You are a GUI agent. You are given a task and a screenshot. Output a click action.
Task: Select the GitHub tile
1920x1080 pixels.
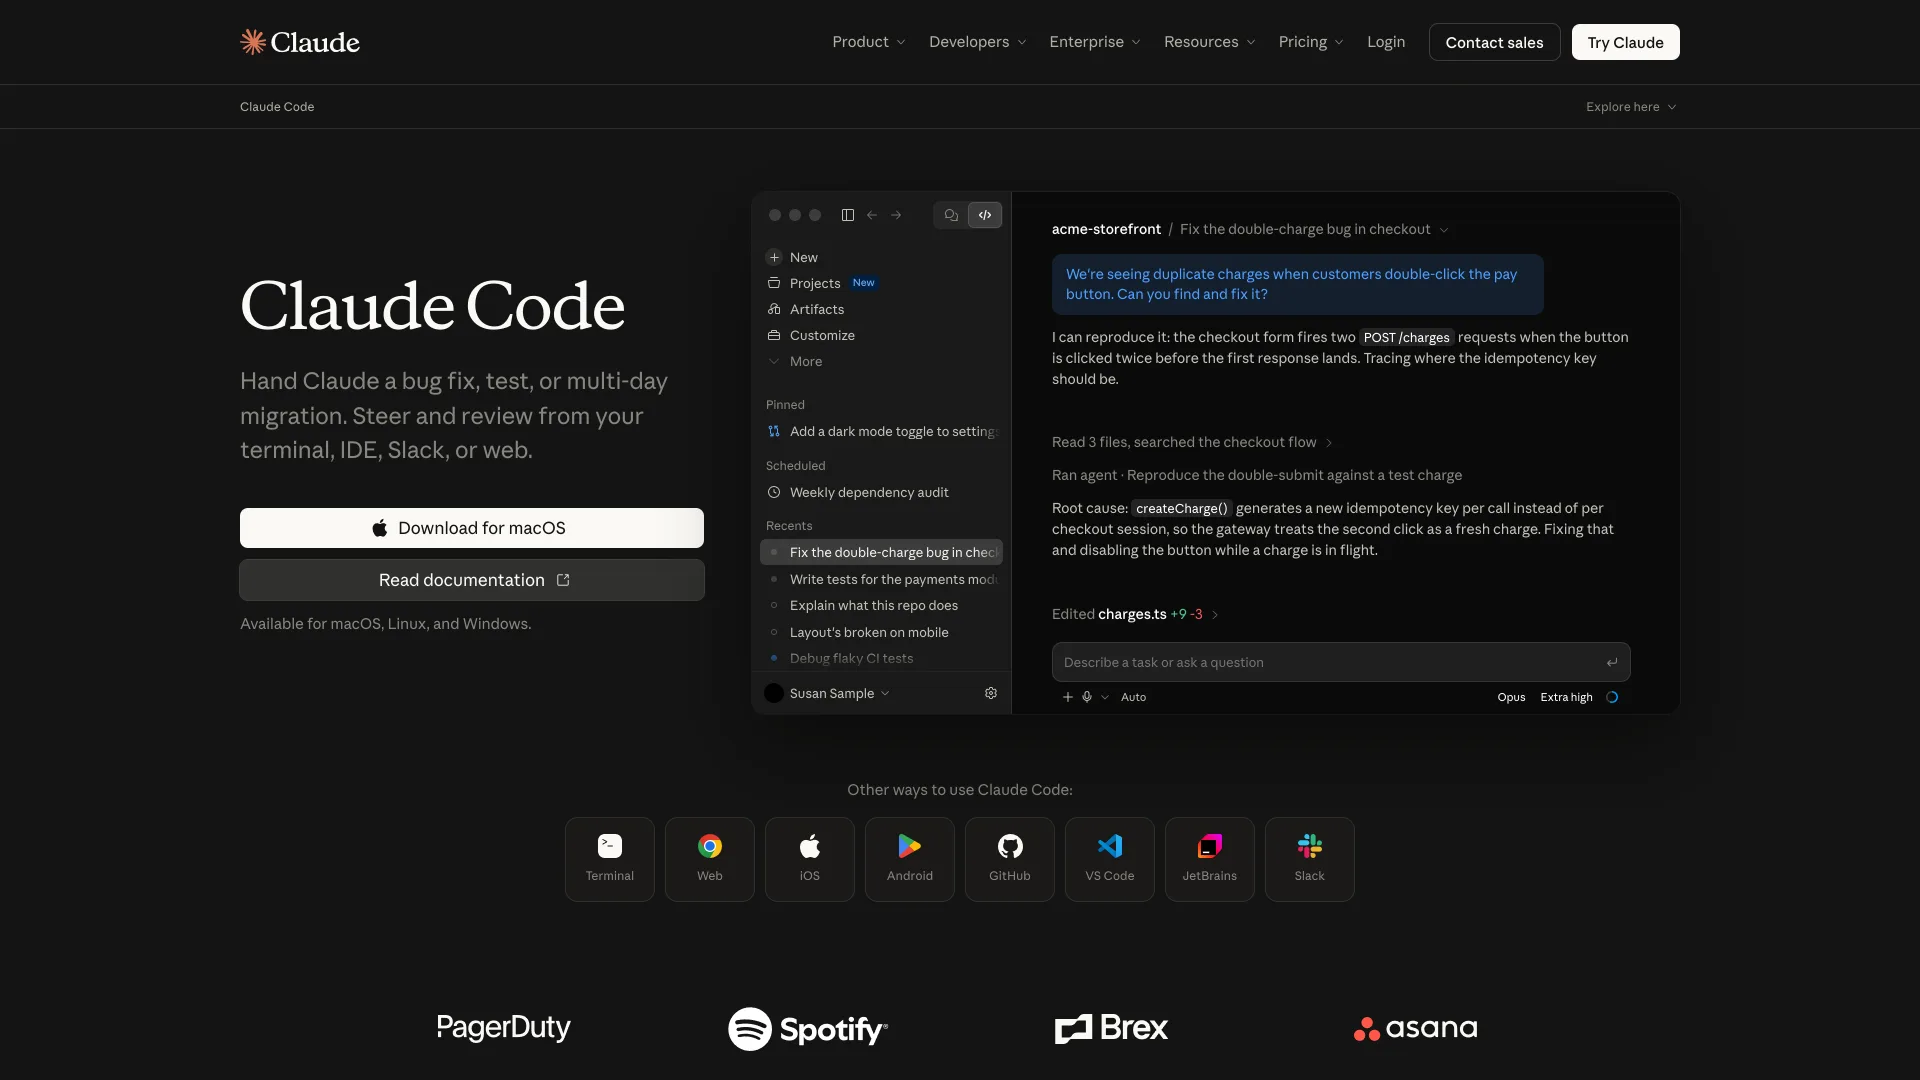(x=1010, y=859)
